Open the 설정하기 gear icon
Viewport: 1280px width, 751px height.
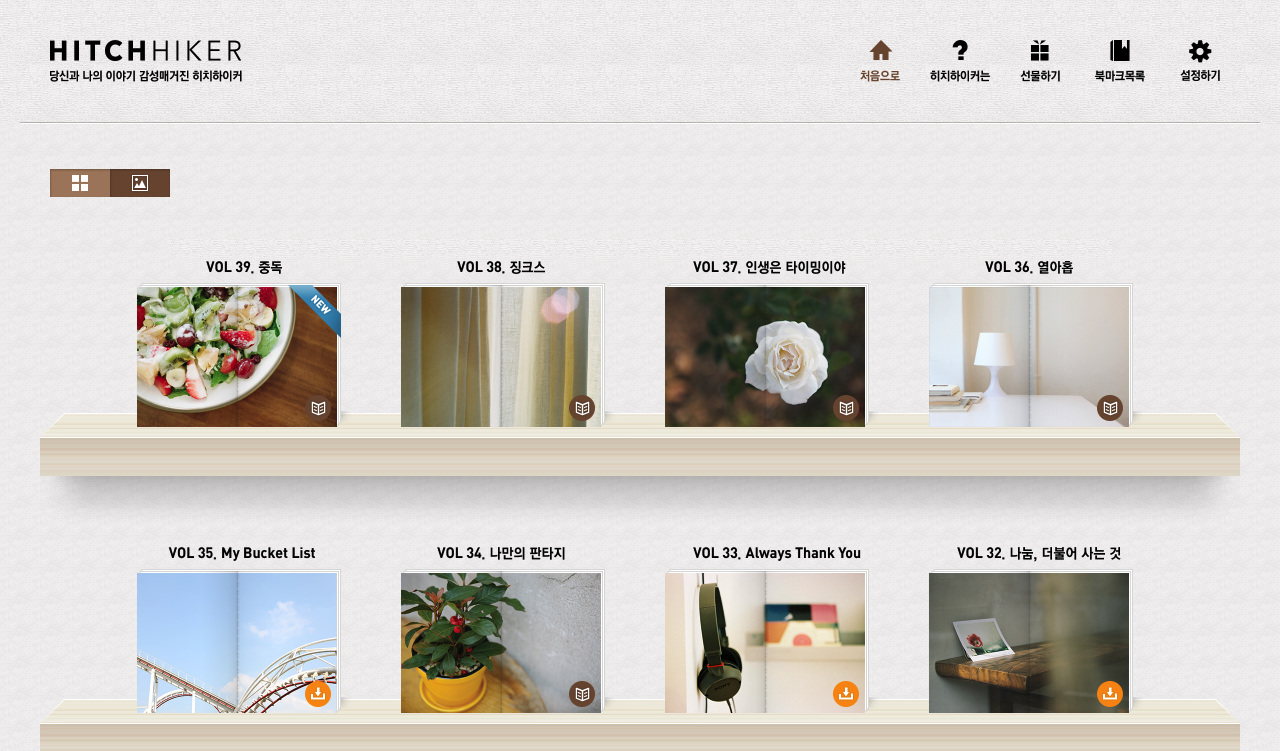click(x=1200, y=51)
